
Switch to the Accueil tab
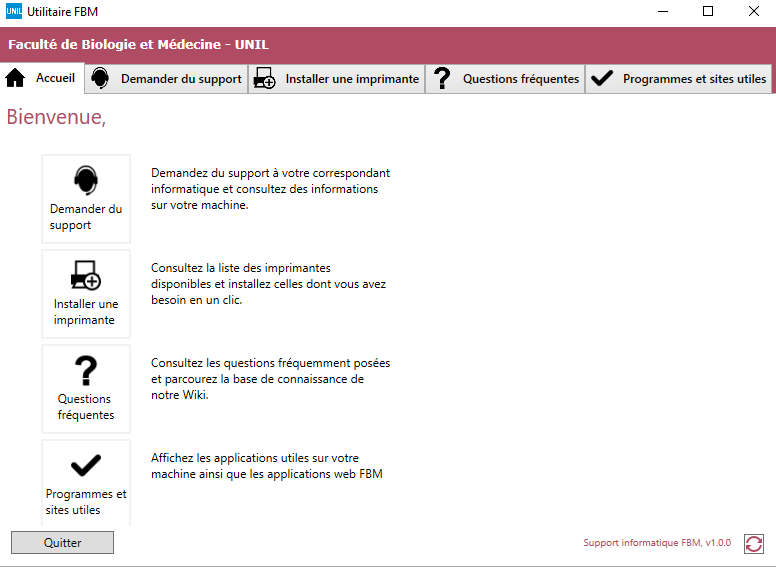click(42, 79)
